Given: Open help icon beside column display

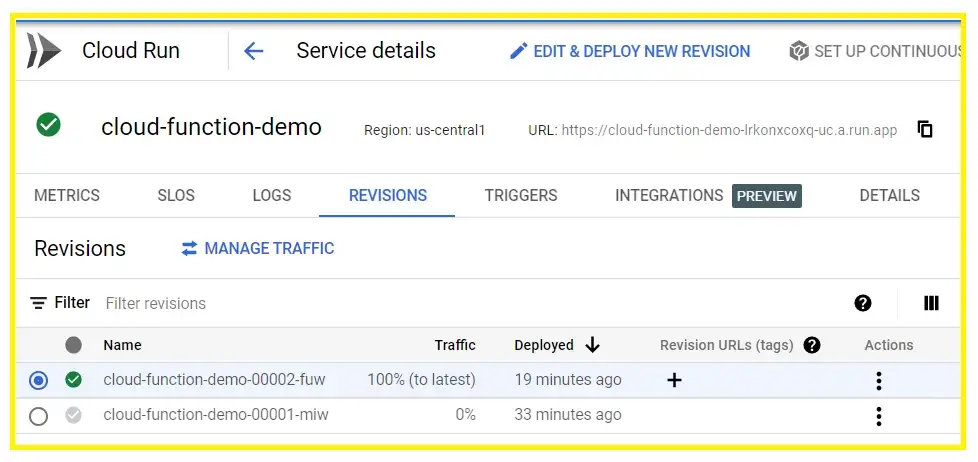Looking at the screenshot, I should (x=863, y=303).
